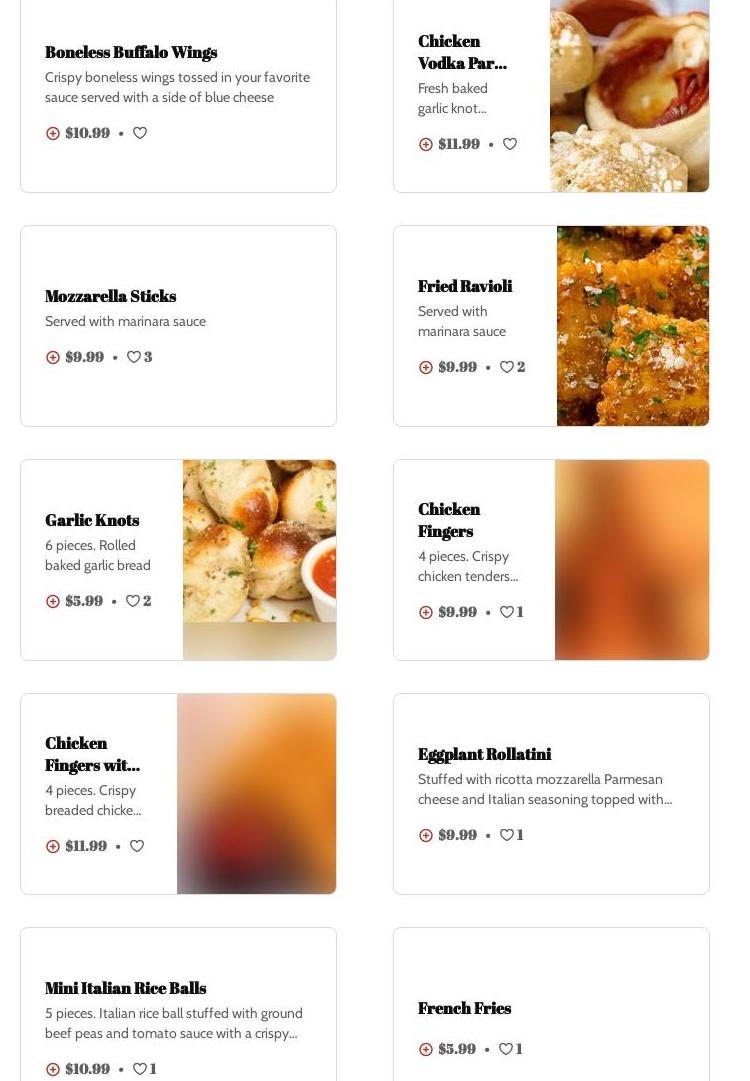Open the Fried Ravioli image
Viewport: 750px width, 1081px height.
click(633, 325)
